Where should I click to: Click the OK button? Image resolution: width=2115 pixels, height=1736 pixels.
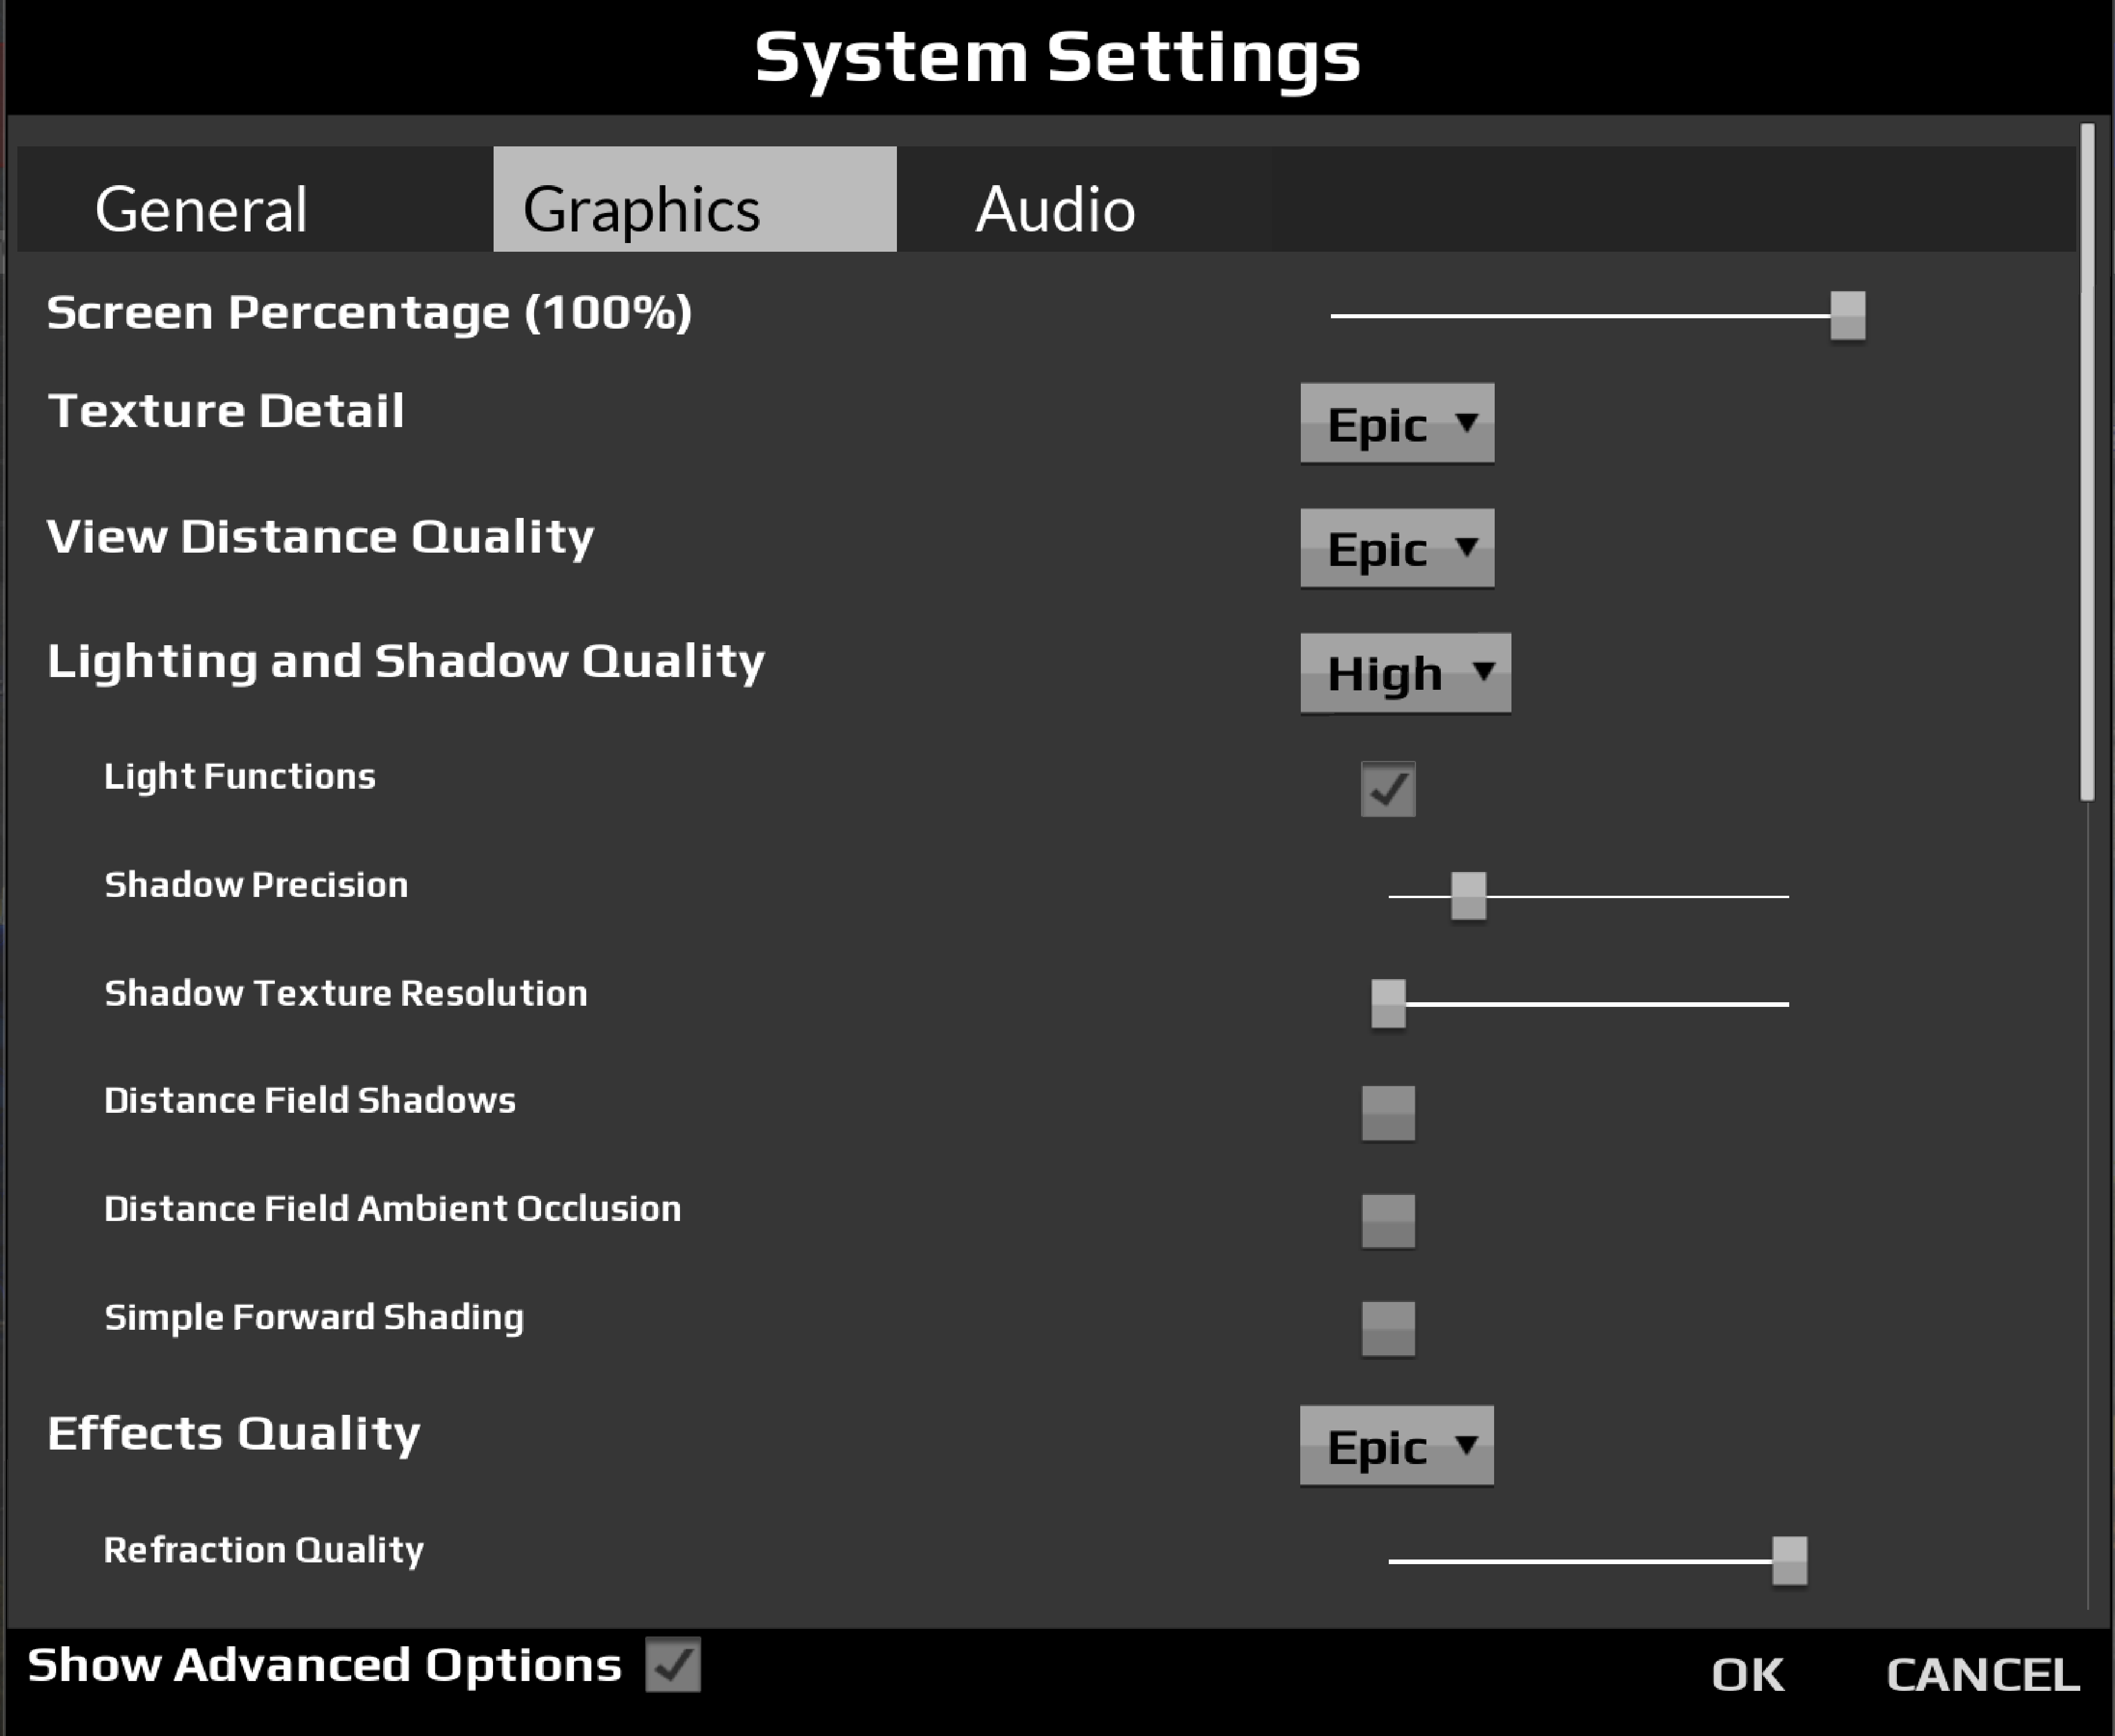[1747, 1675]
